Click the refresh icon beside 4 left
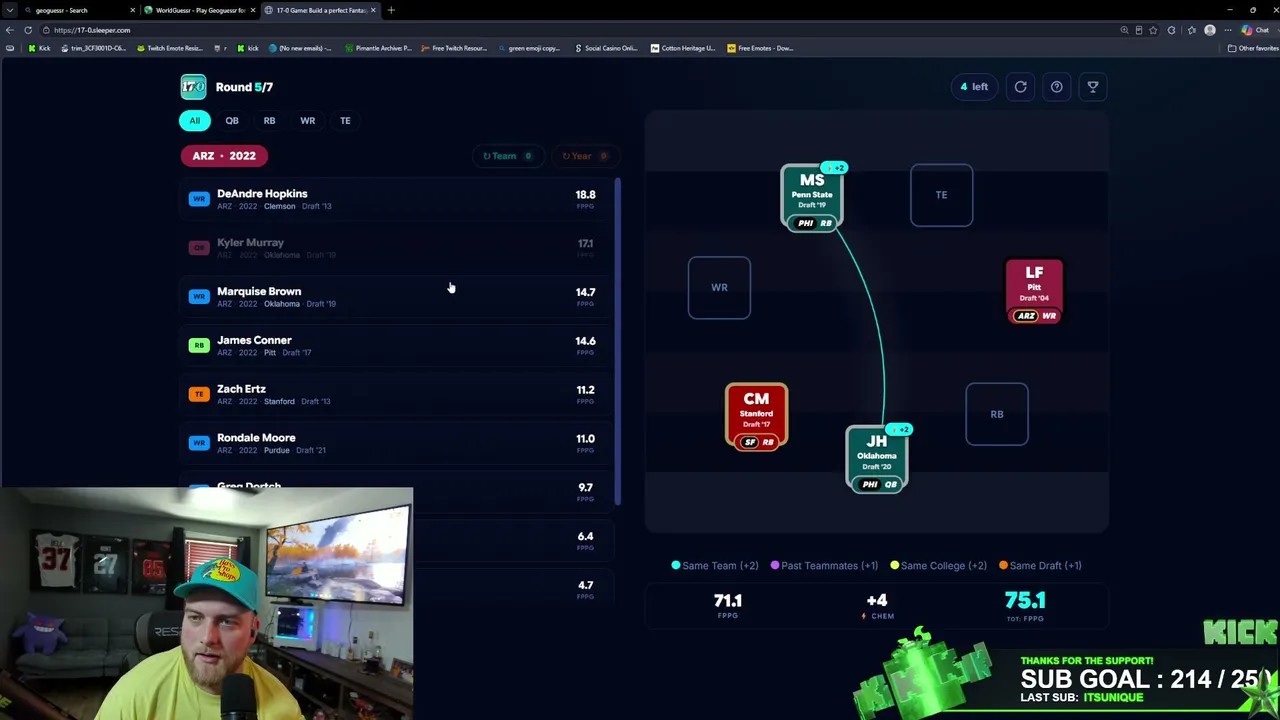 tap(1020, 87)
